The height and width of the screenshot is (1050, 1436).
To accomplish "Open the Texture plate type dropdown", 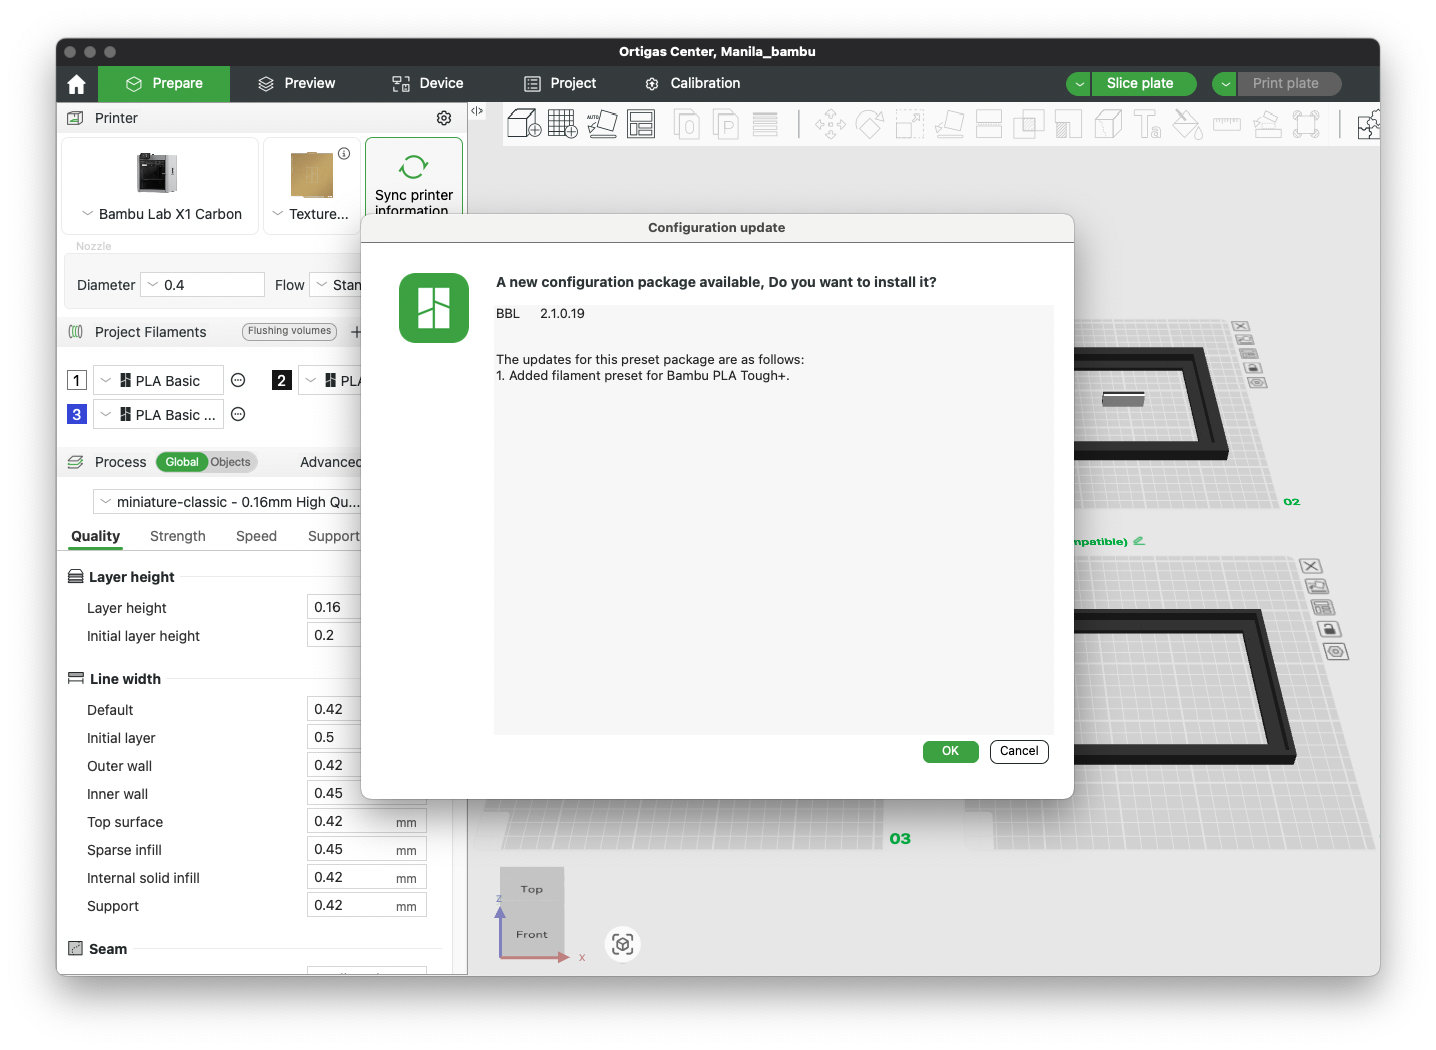I will [x=311, y=214].
